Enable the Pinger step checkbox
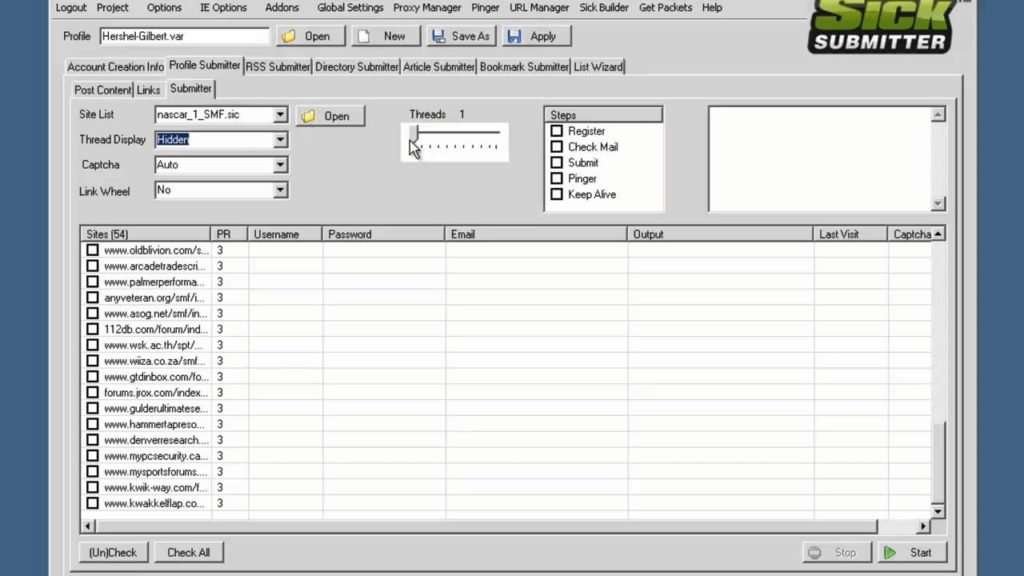This screenshot has width=1024, height=576. [556, 178]
